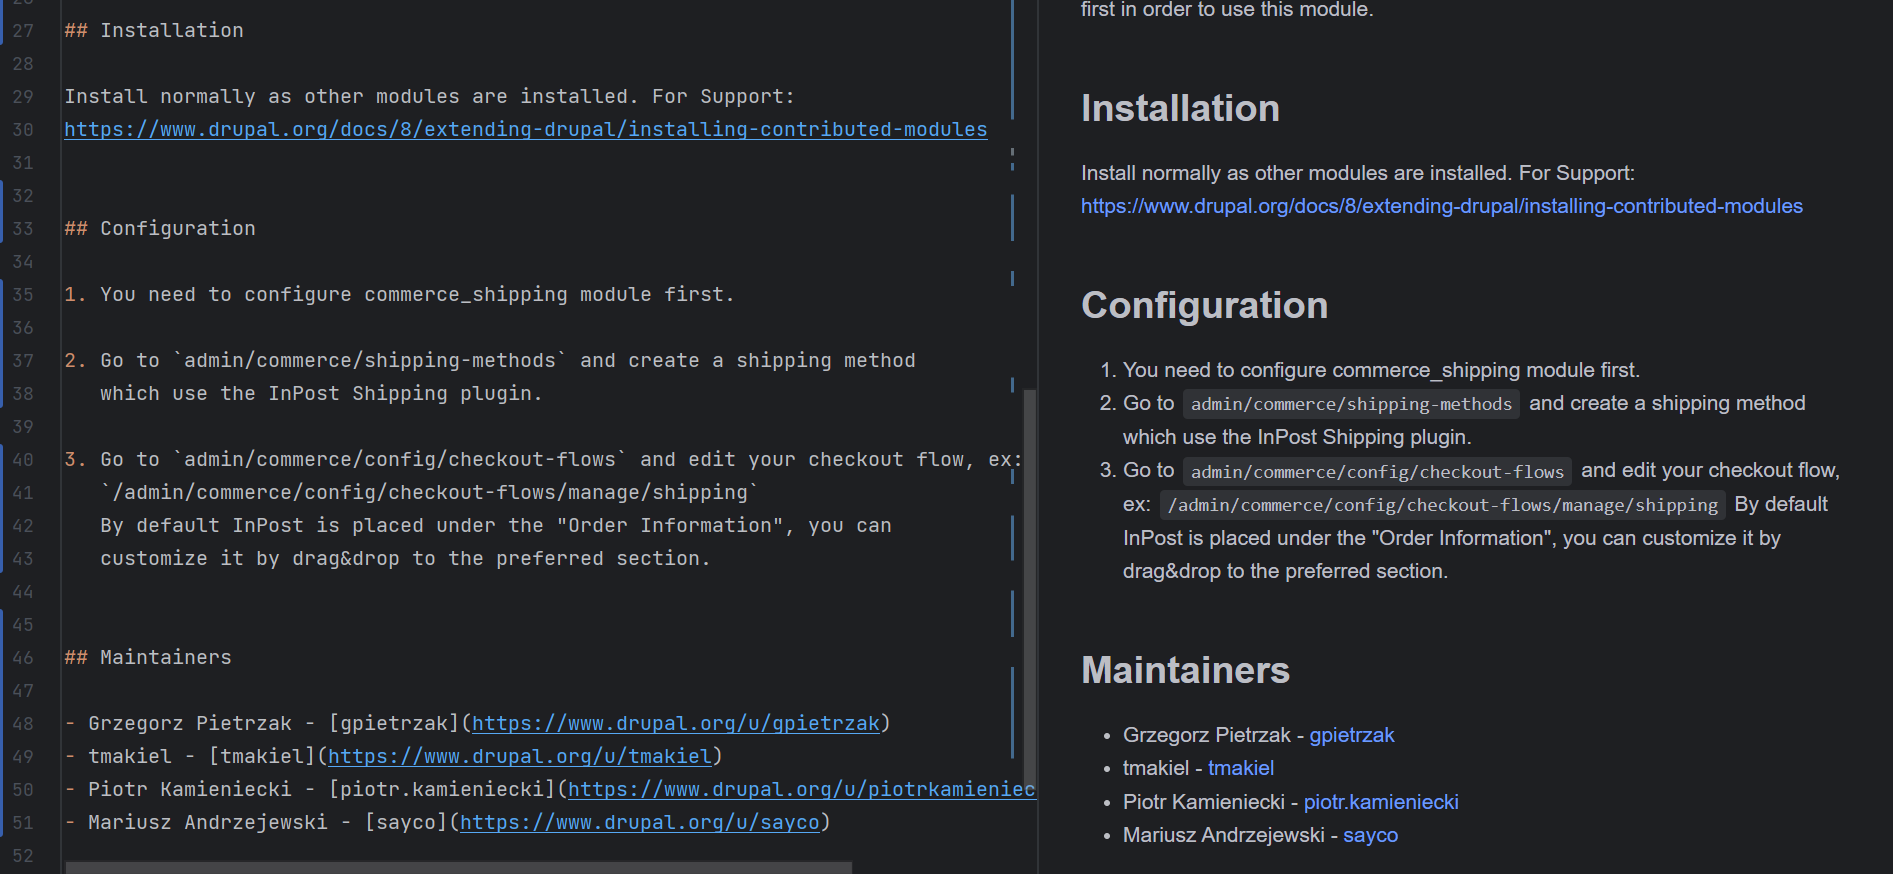Open gpietrzak maintainer link in the preview
1893x874 pixels.
tap(1352, 735)
